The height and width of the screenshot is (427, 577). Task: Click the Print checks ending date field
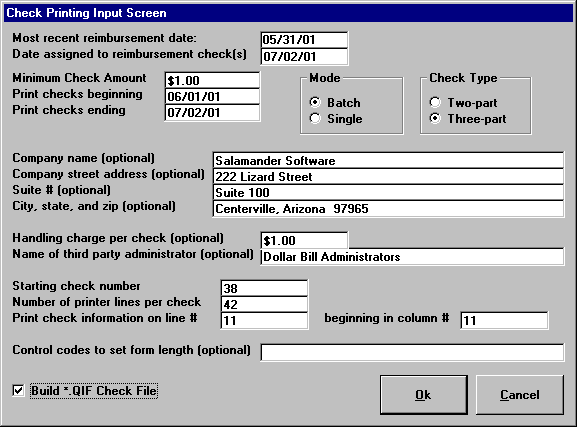pos(212,113)
